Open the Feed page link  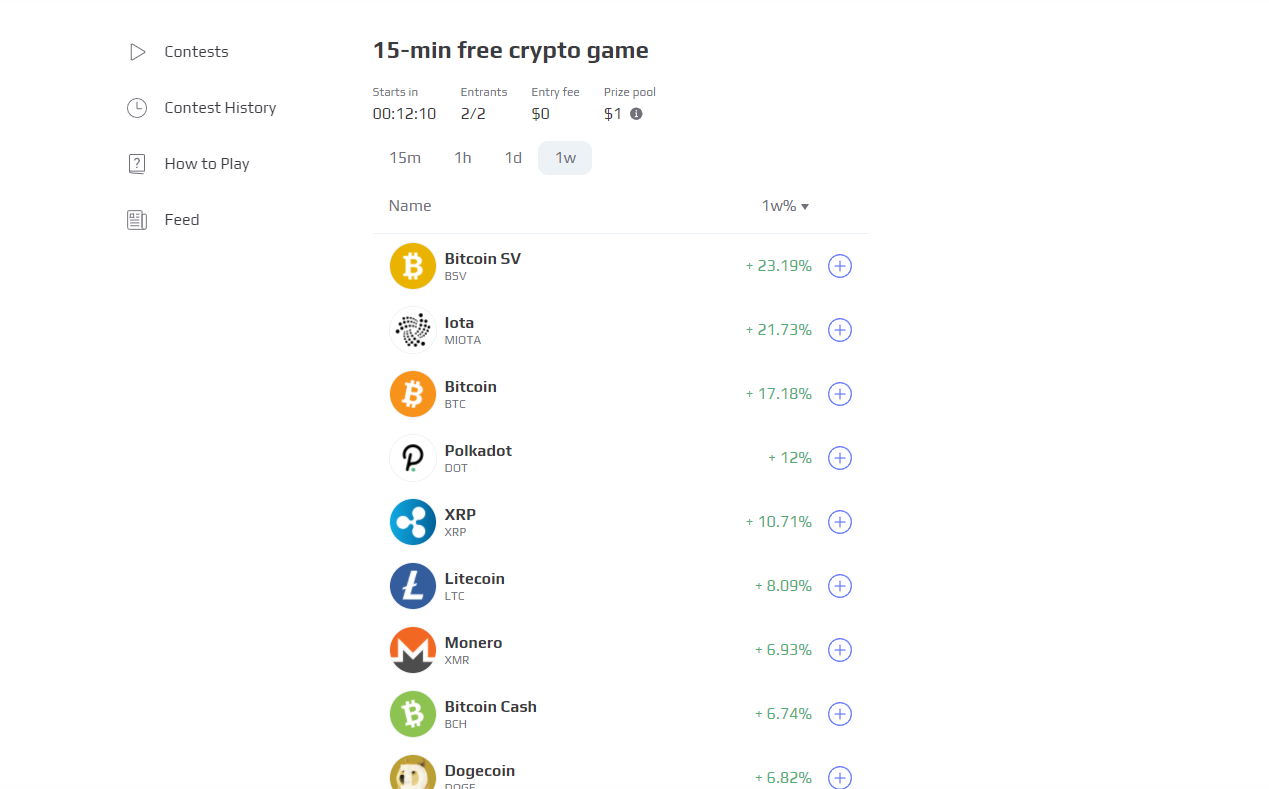pyautogui.click(x=182, y=220)
